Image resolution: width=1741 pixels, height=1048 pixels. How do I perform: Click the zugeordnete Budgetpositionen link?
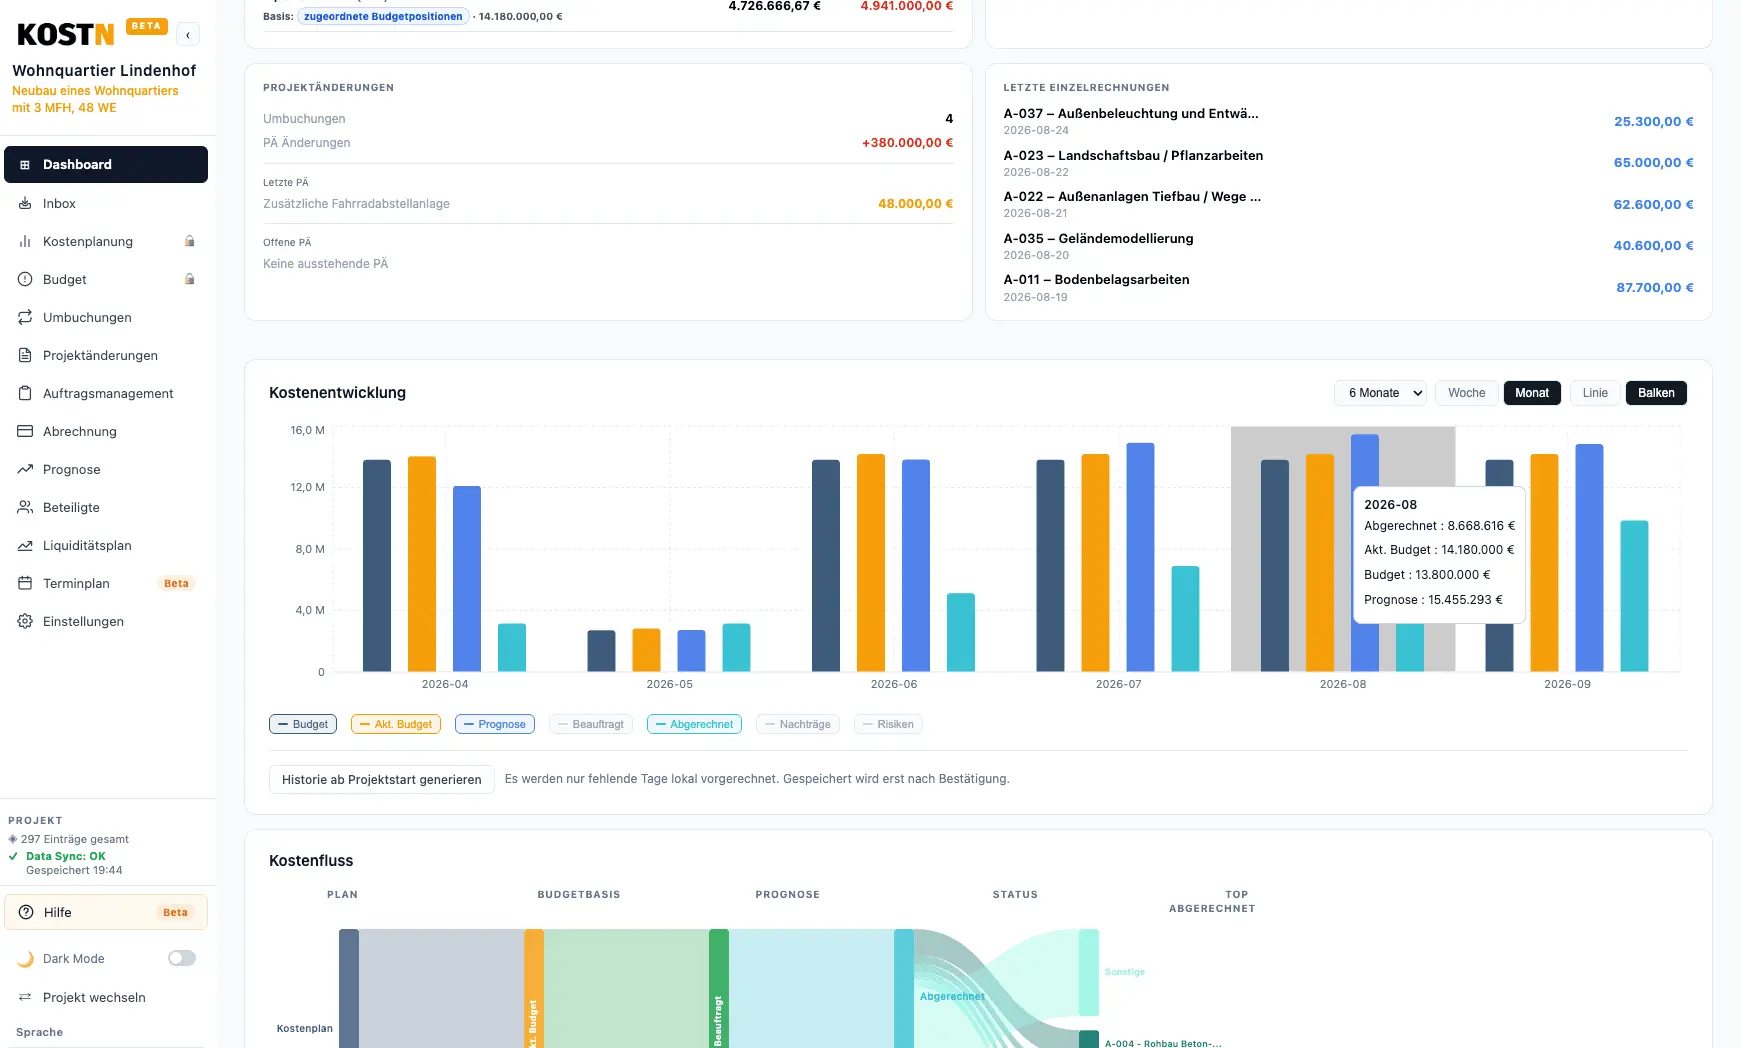(x=383, y=16)
